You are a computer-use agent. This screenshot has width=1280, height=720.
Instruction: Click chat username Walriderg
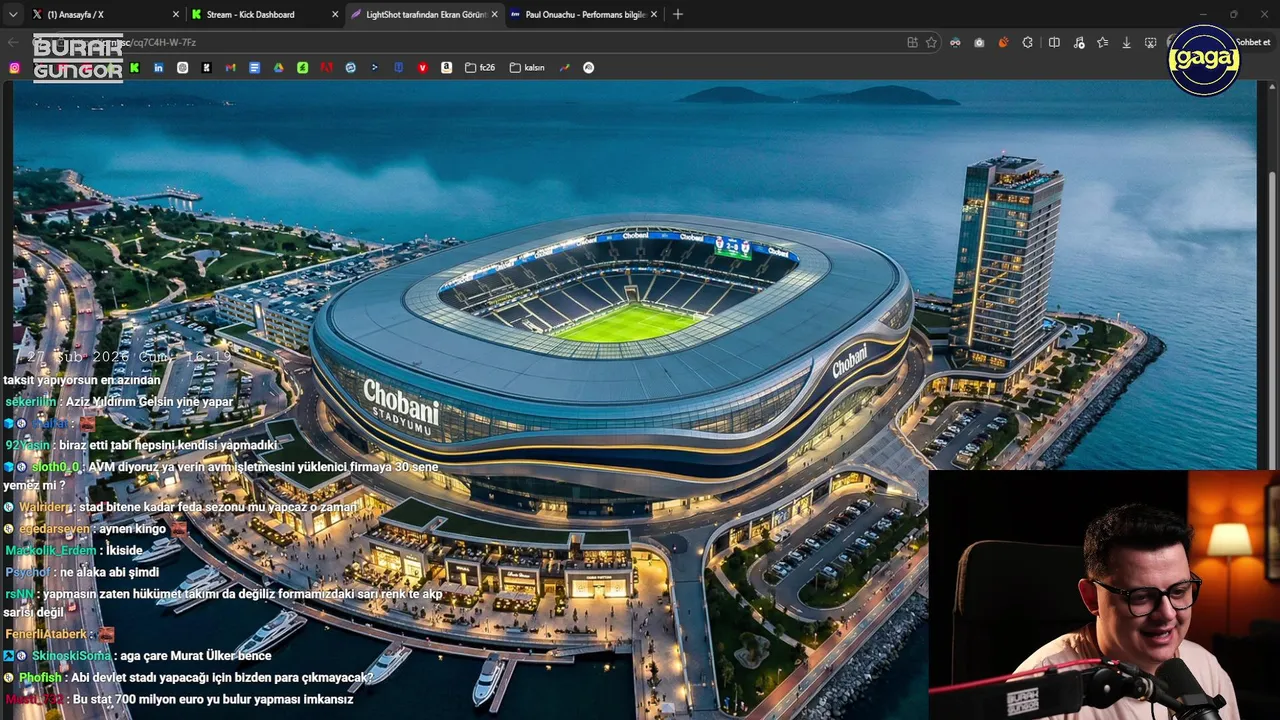(x=44, y=507)
